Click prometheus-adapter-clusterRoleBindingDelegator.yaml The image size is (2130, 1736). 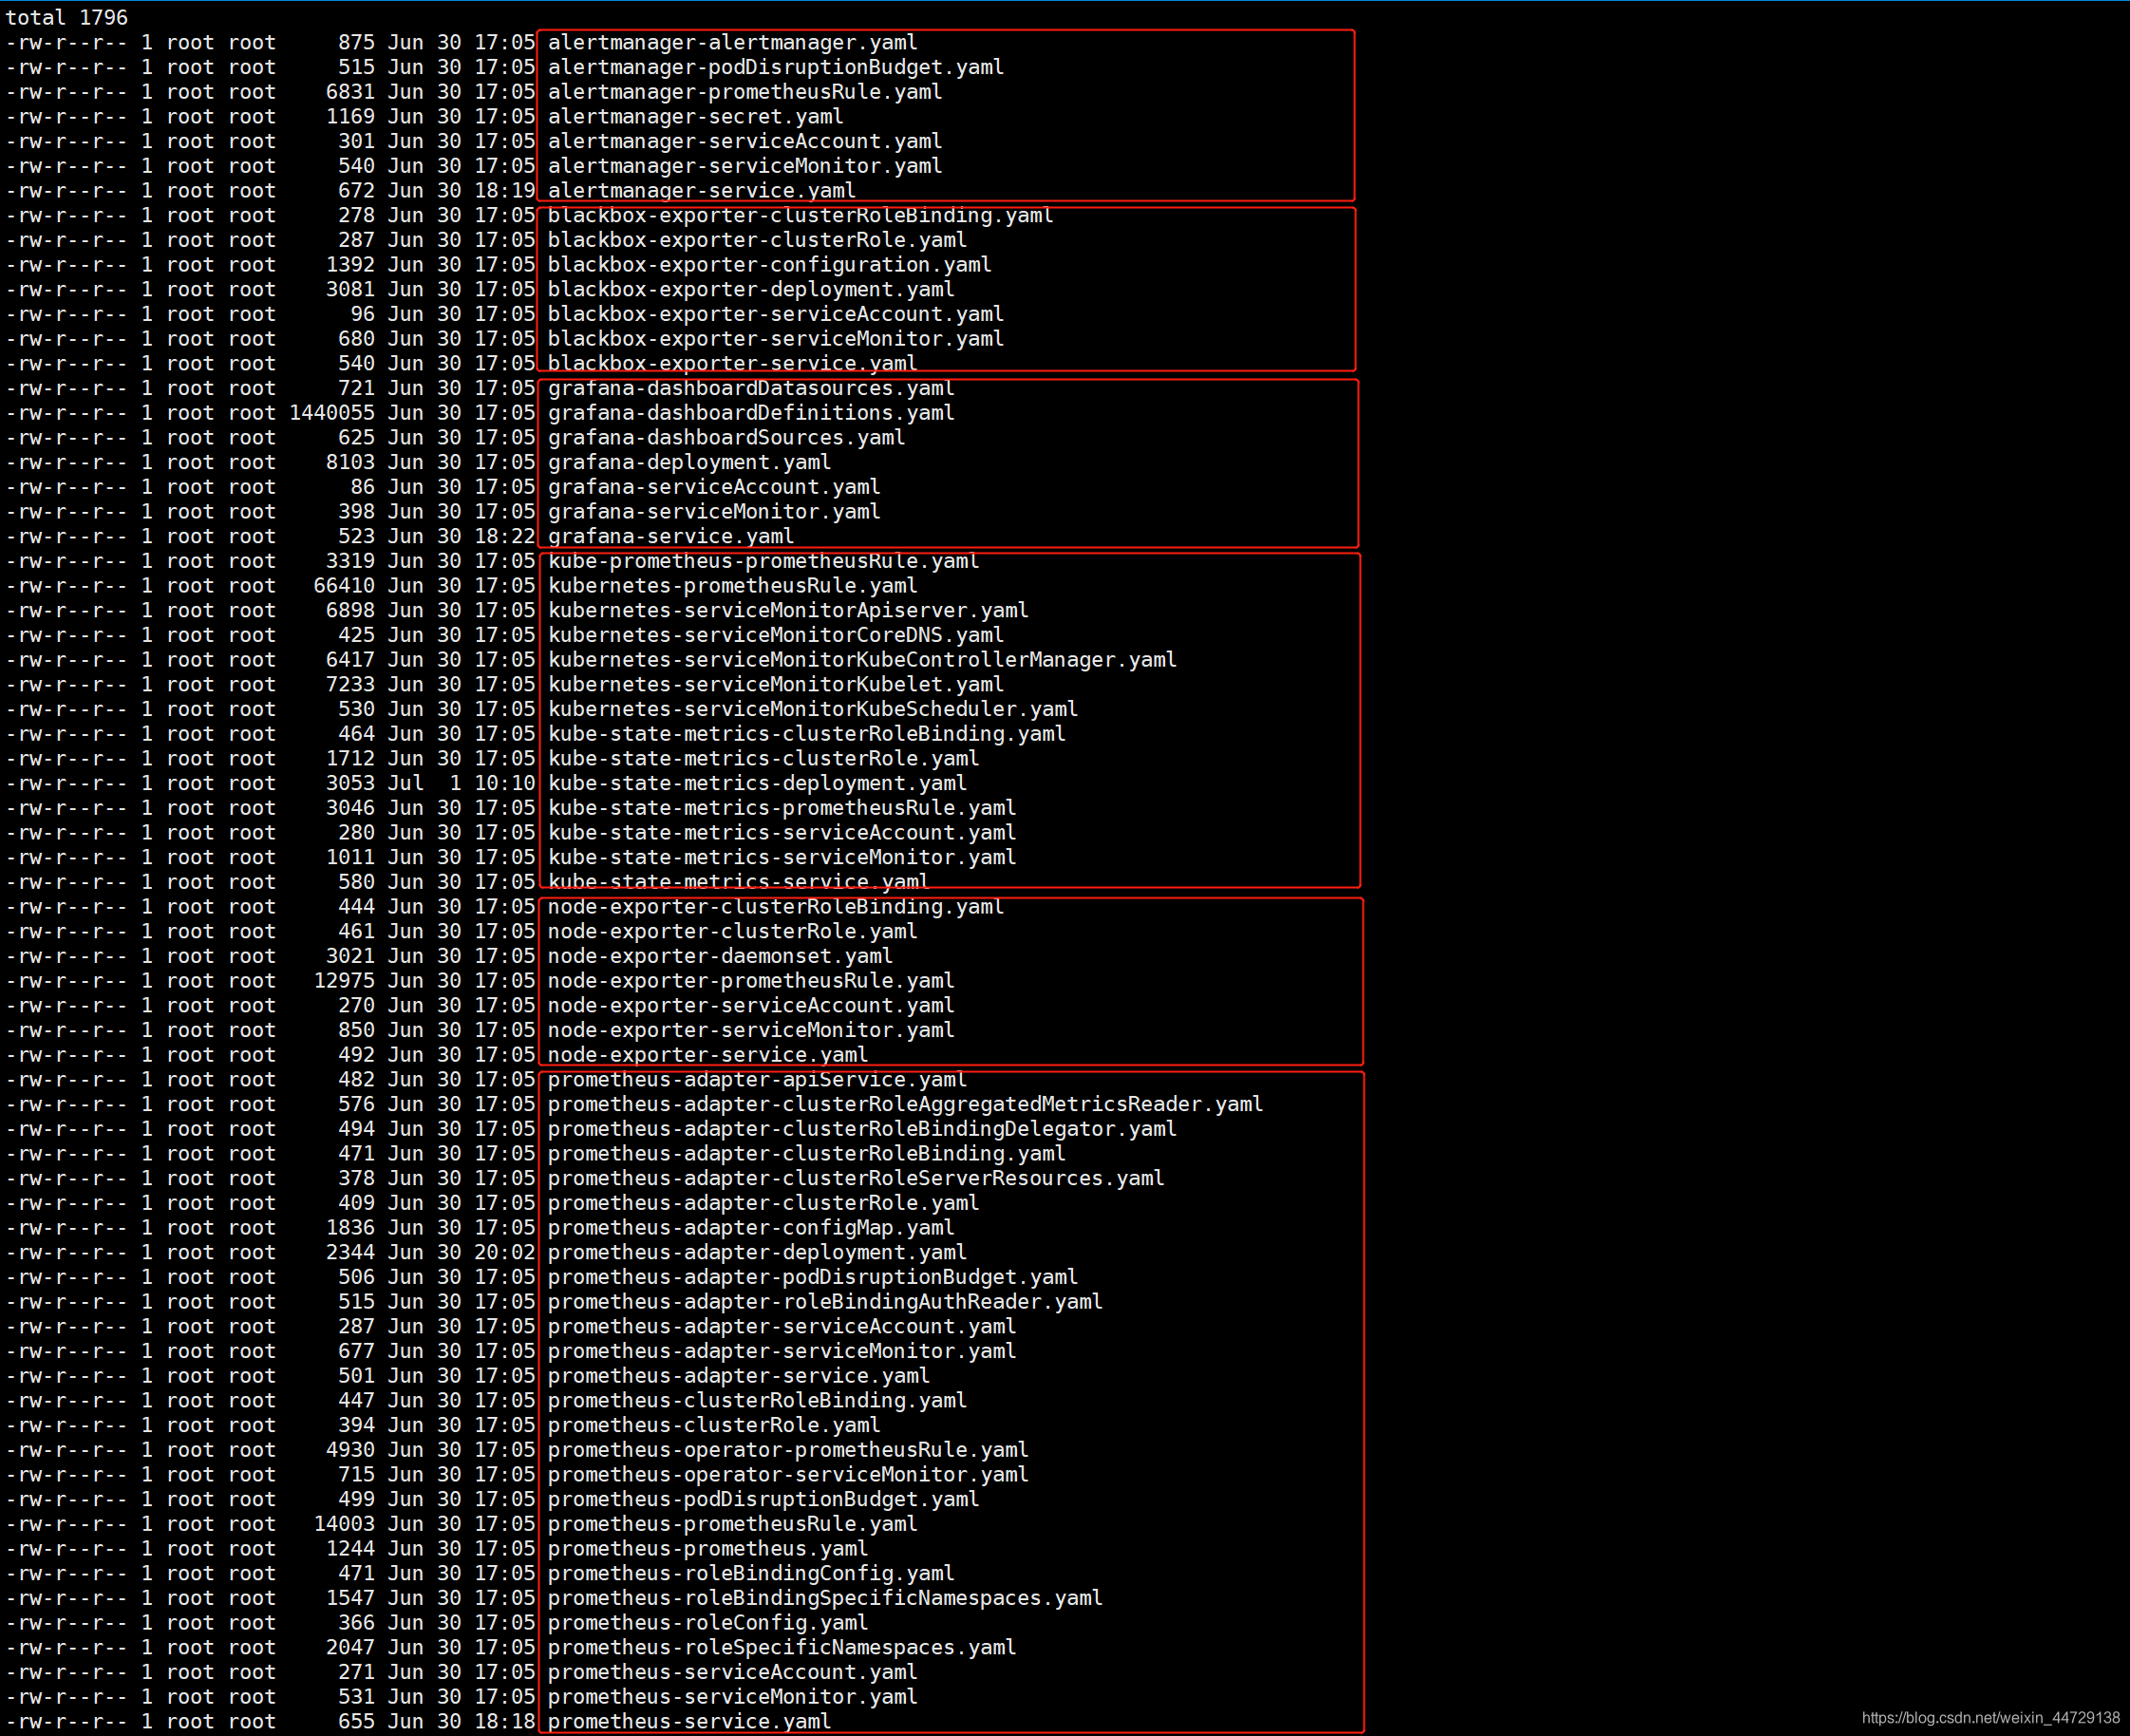click(x=862, y=1128)
